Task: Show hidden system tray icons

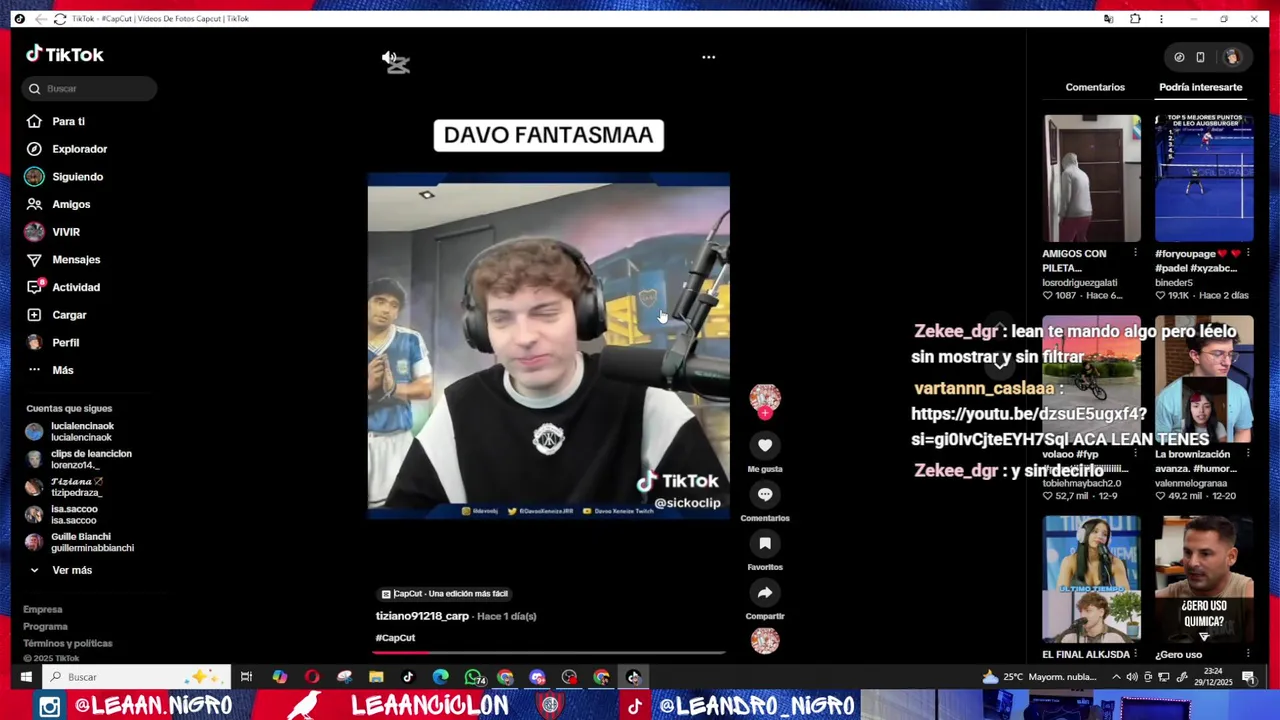Action: [1116, 677]
